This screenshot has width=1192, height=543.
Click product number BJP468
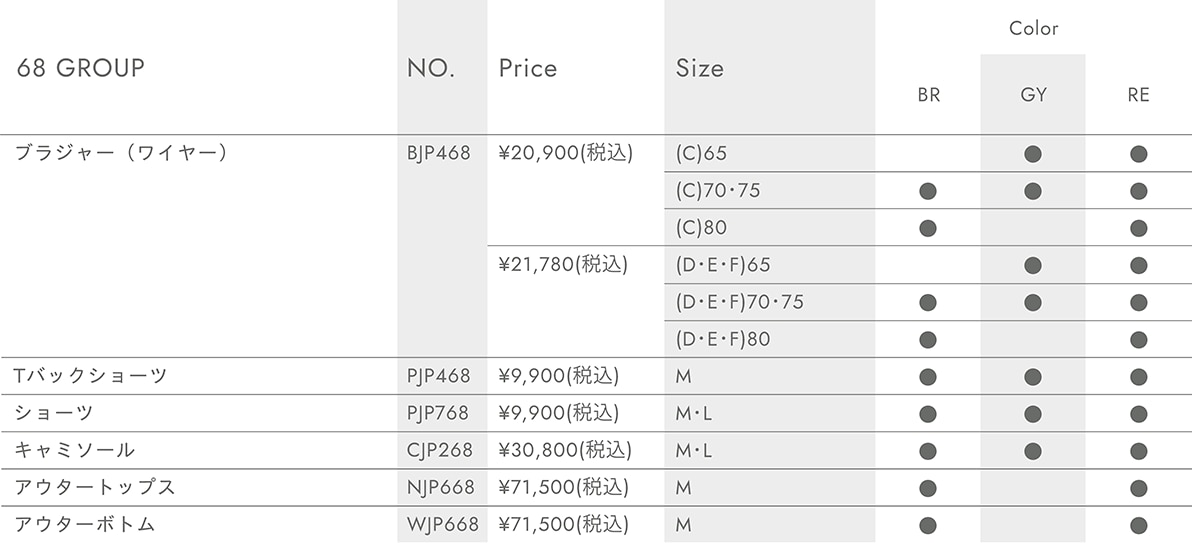tap(439, 154)
